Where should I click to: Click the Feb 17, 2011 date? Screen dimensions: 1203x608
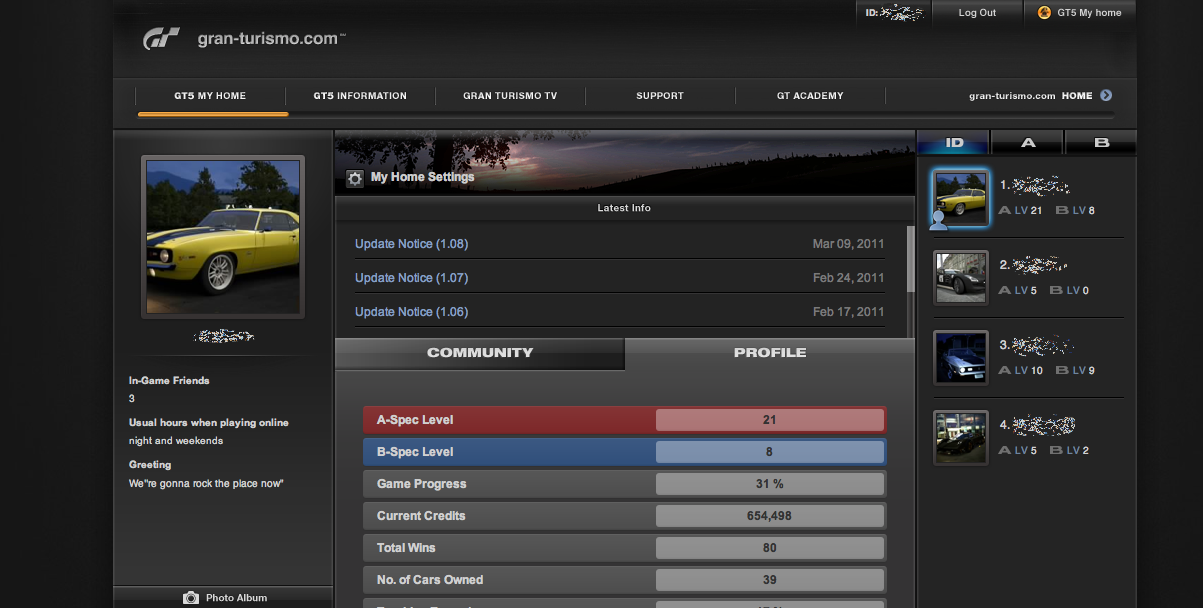[x=849, y=312]
